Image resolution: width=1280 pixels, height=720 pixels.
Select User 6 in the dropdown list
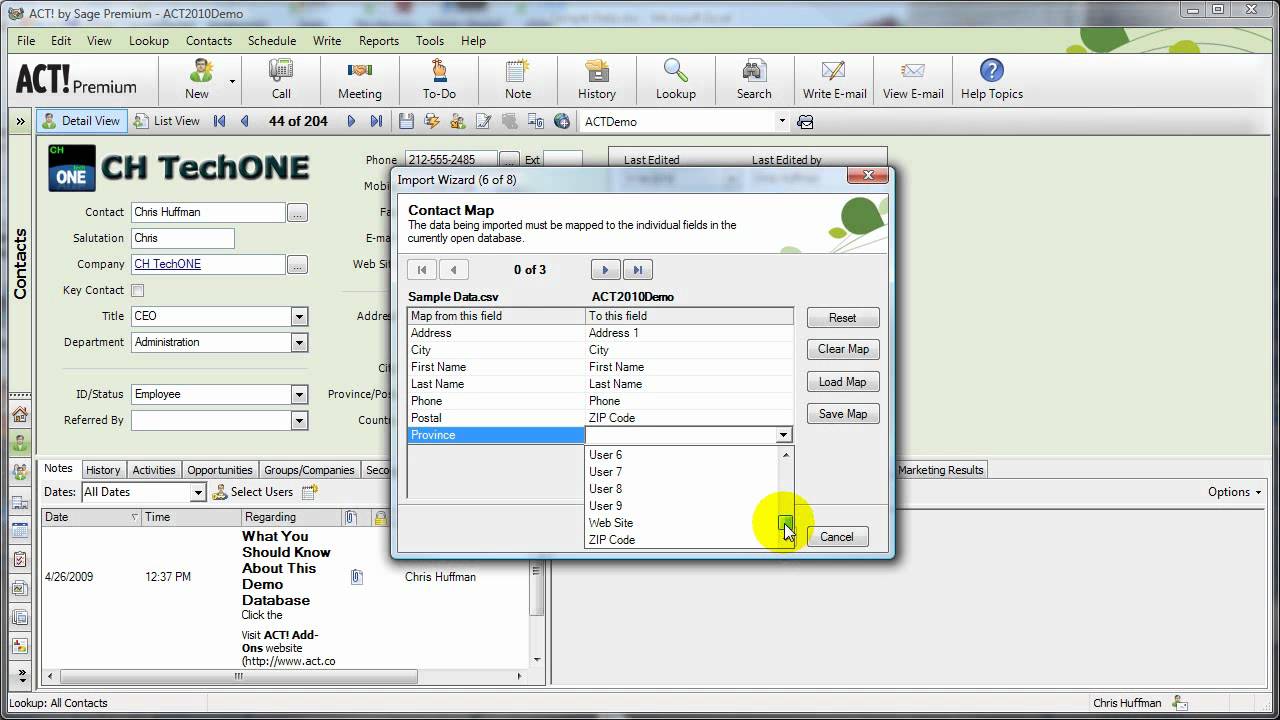coord(682,455)
